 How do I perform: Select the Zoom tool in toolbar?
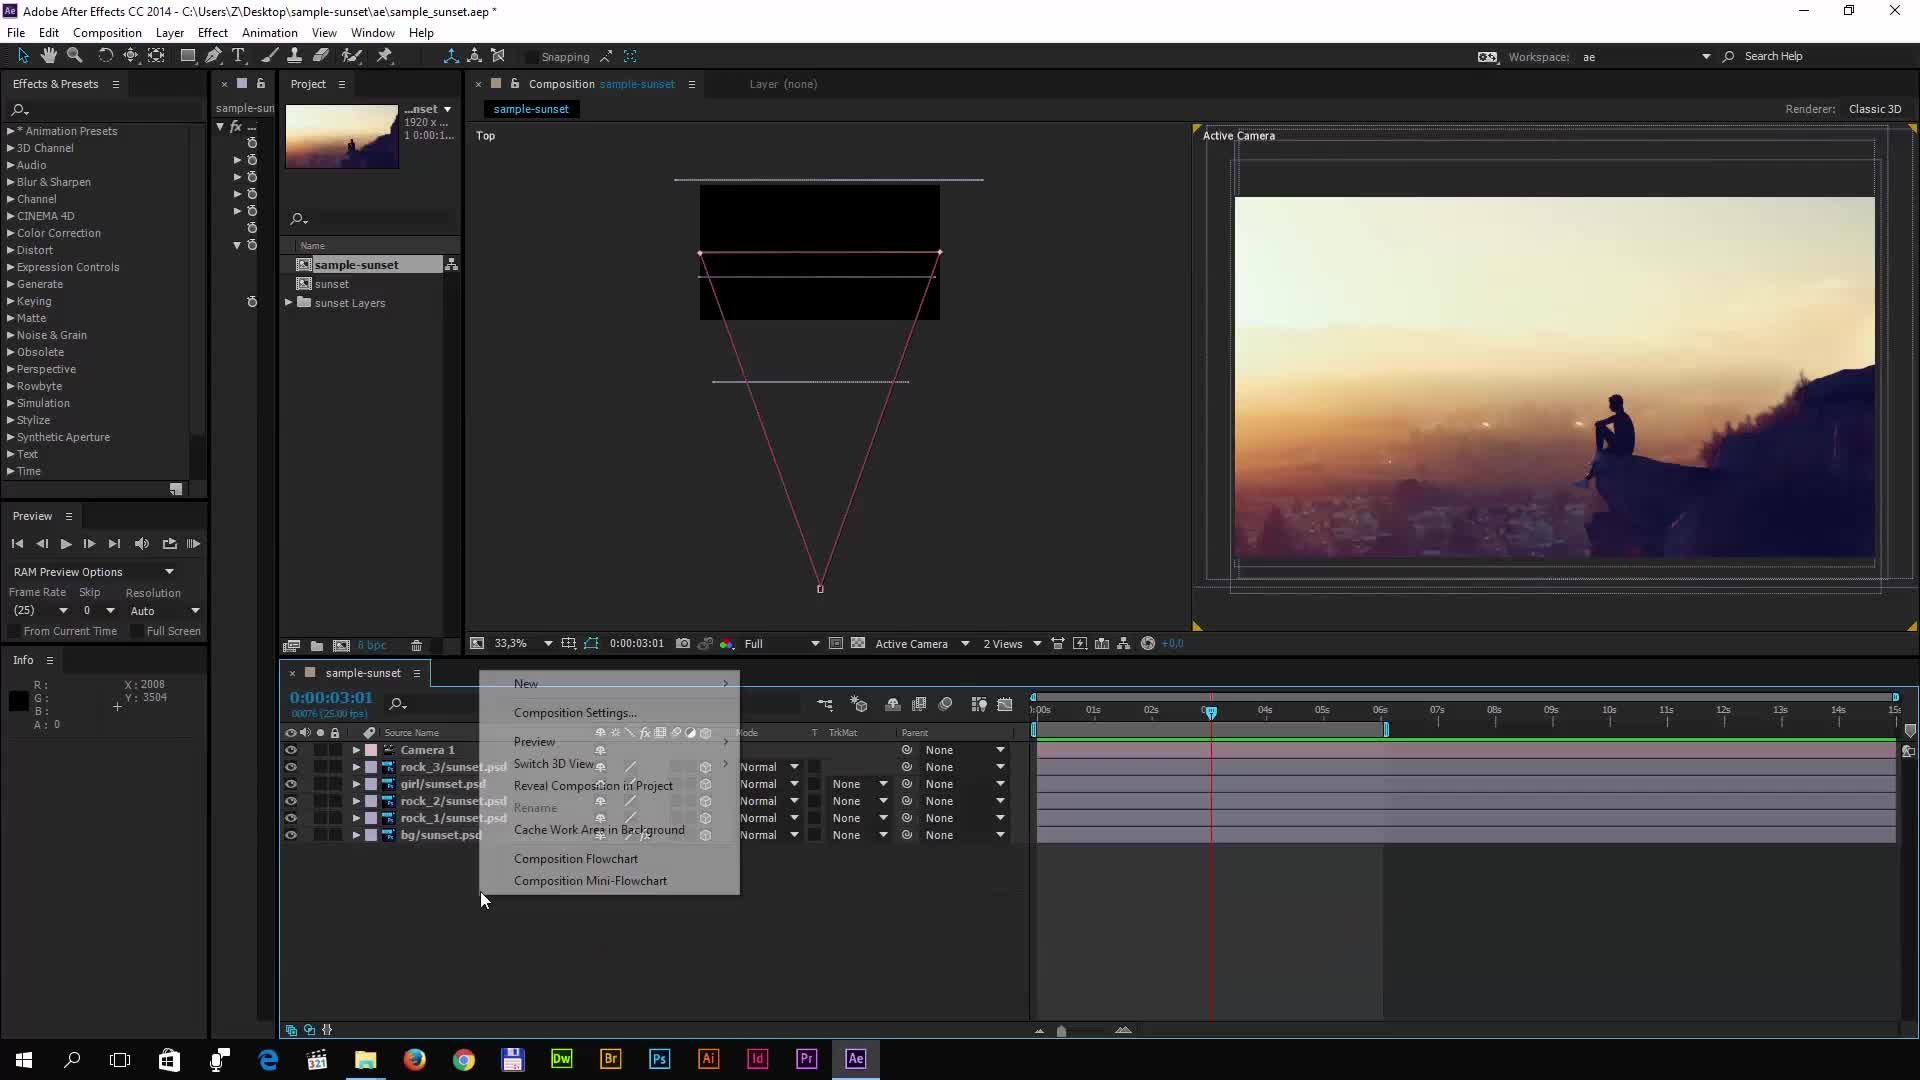click(x=74, y=56)
